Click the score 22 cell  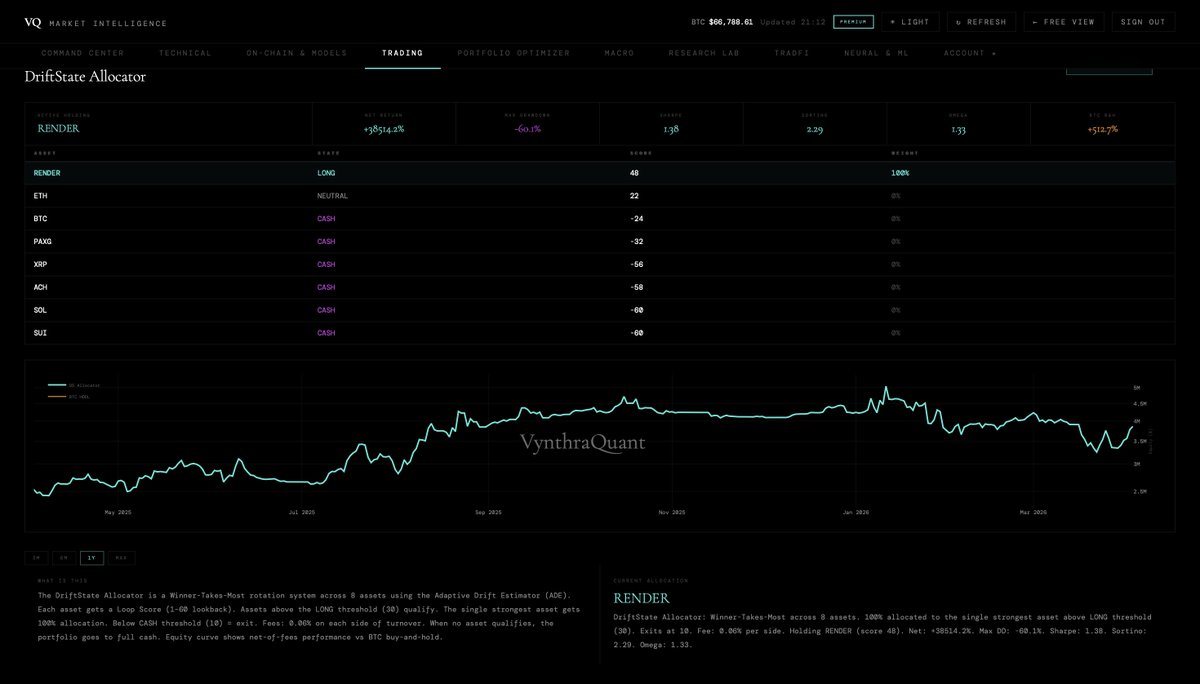(634, 196)
